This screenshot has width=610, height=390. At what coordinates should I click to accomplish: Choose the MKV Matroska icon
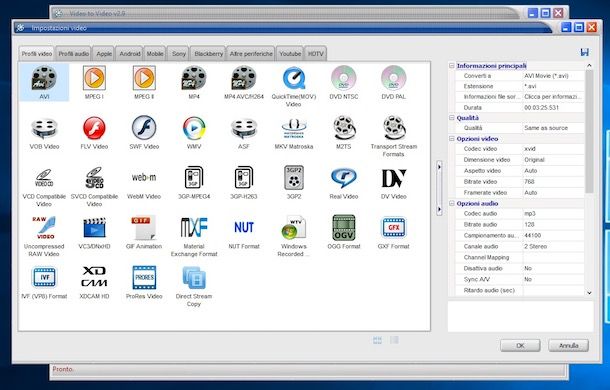coord(294,129)
